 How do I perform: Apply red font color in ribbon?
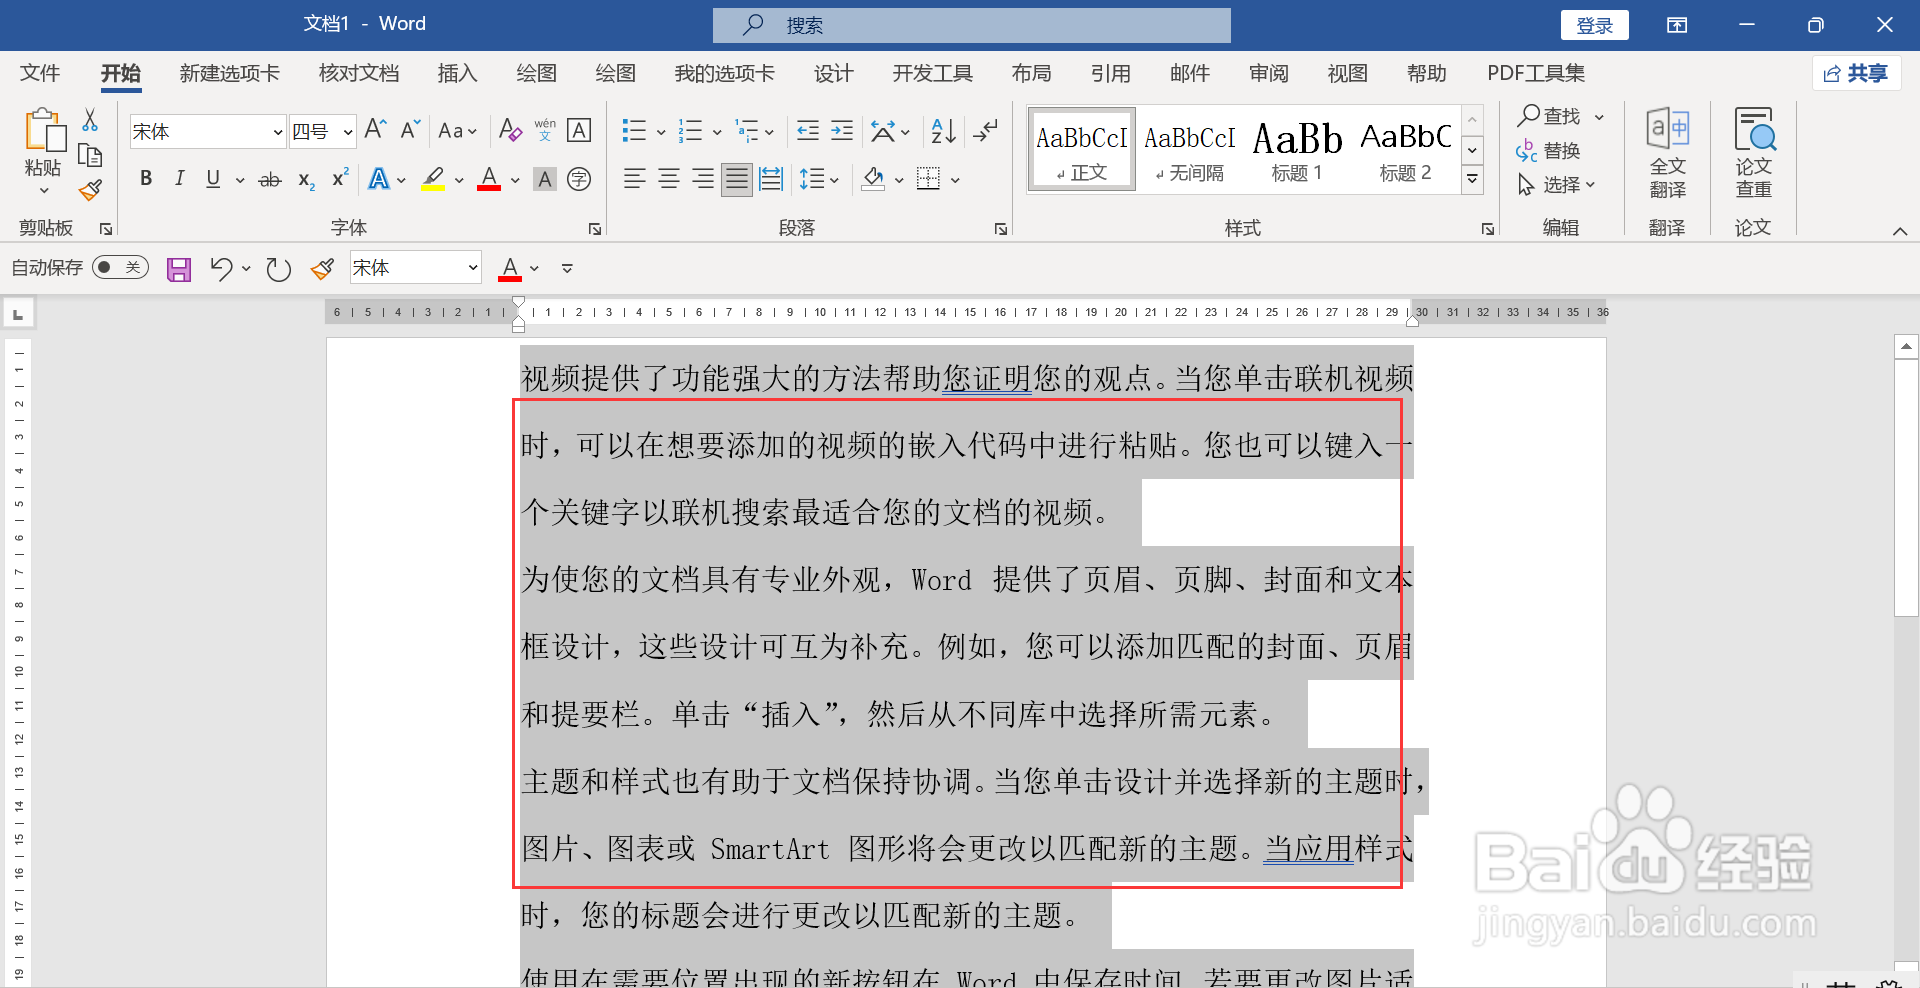point(489,179)
